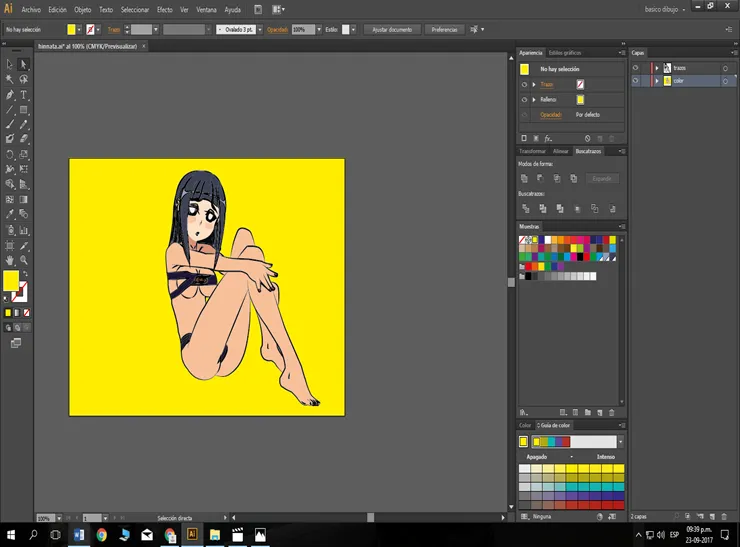
Task: Select the Pencil tool
Action: [x=23, y=124]
